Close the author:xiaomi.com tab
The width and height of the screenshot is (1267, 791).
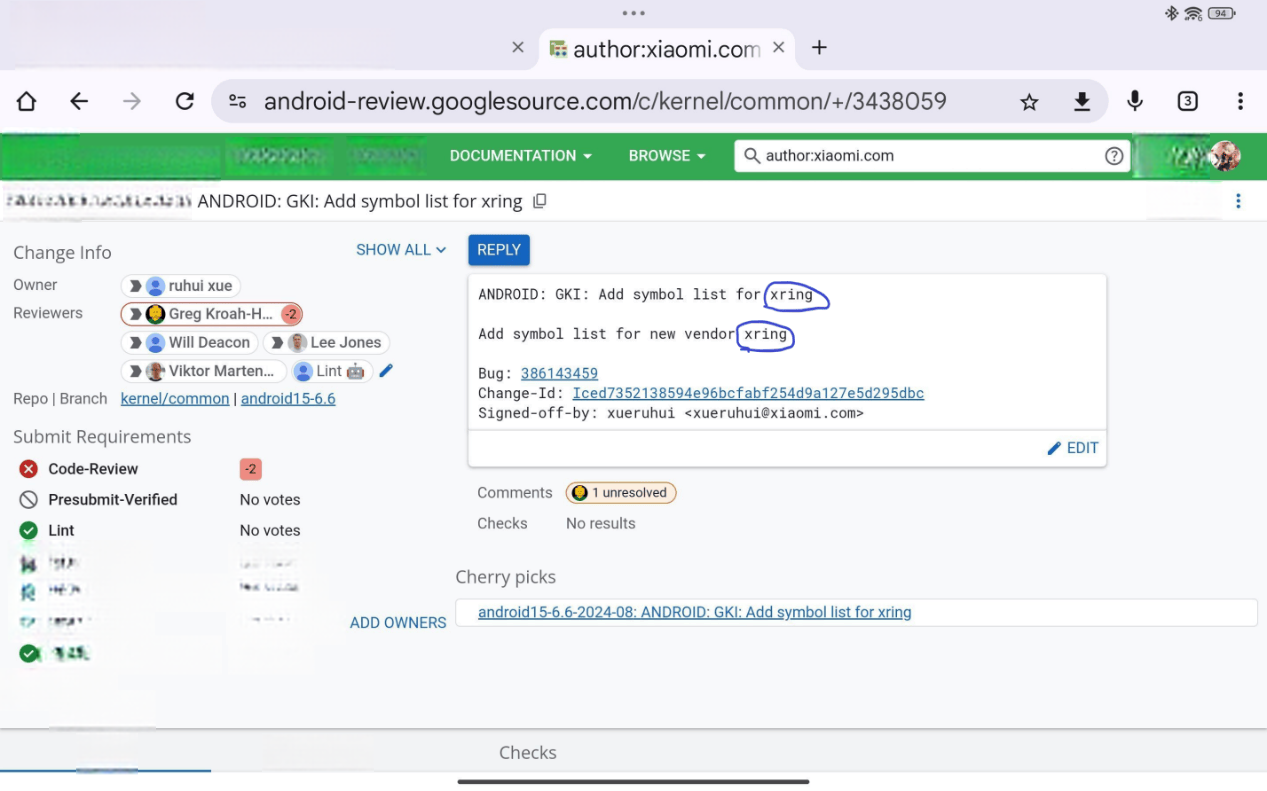click(x=779, y=47)
